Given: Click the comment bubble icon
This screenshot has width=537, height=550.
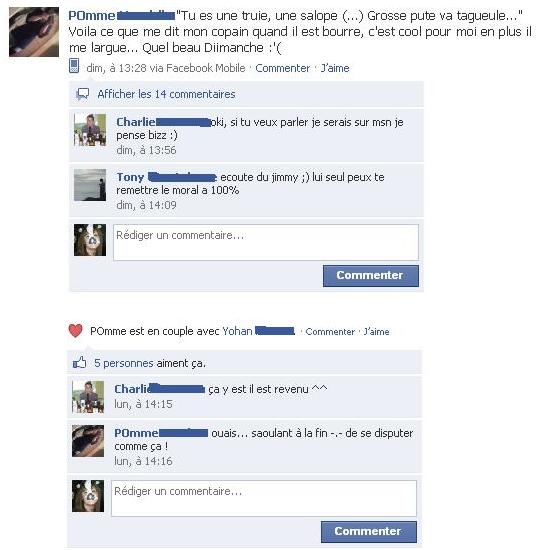Looking at the screenshot, I should pos(83,94).
